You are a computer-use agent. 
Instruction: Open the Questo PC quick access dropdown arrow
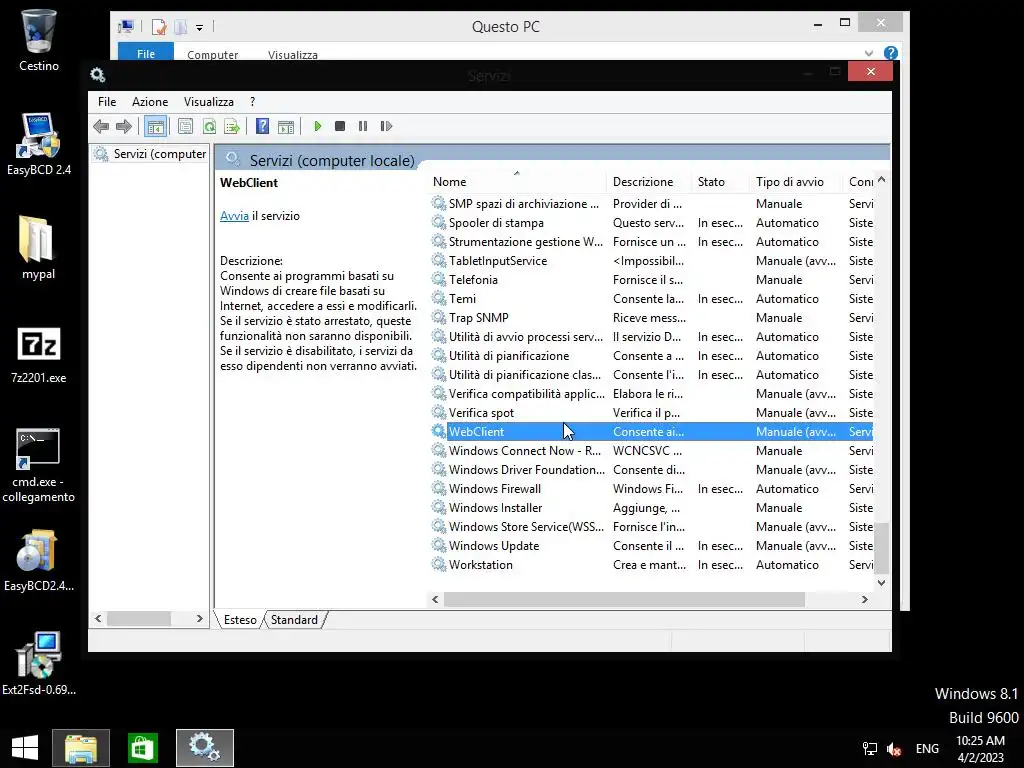click(199, 27)
